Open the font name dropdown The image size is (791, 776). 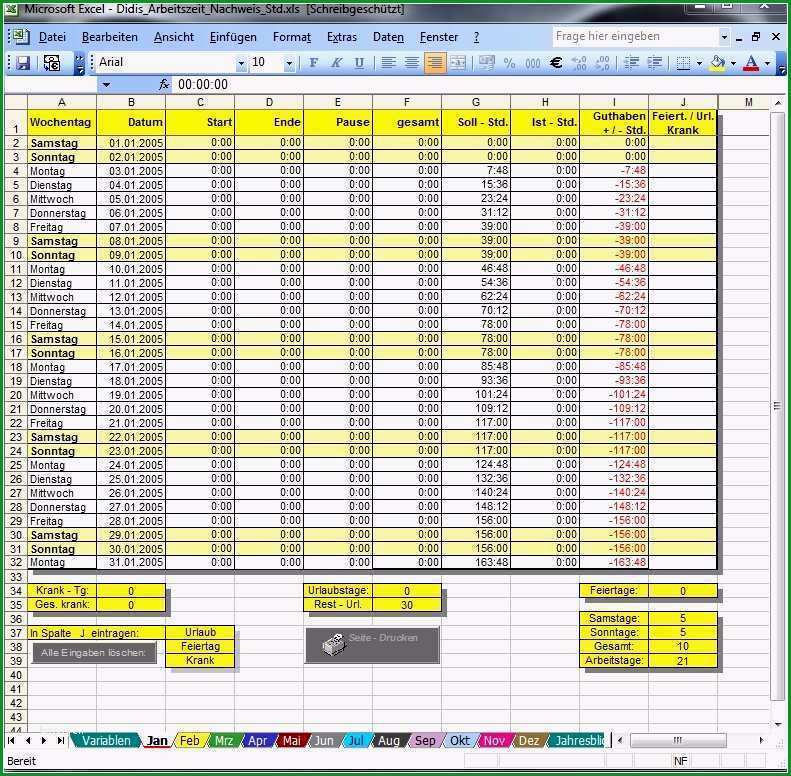coord(241,64)
